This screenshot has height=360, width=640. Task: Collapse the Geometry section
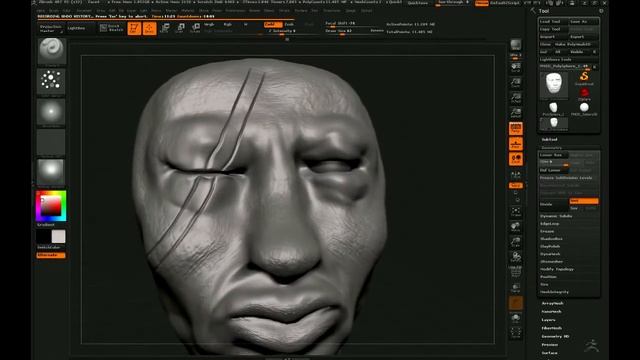pyautogui.click(x=551, y=148)
